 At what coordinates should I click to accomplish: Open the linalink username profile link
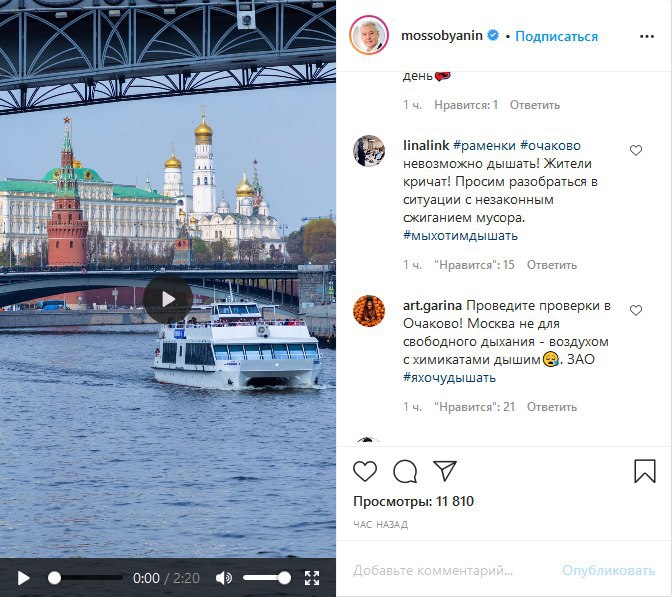(426, 145)
